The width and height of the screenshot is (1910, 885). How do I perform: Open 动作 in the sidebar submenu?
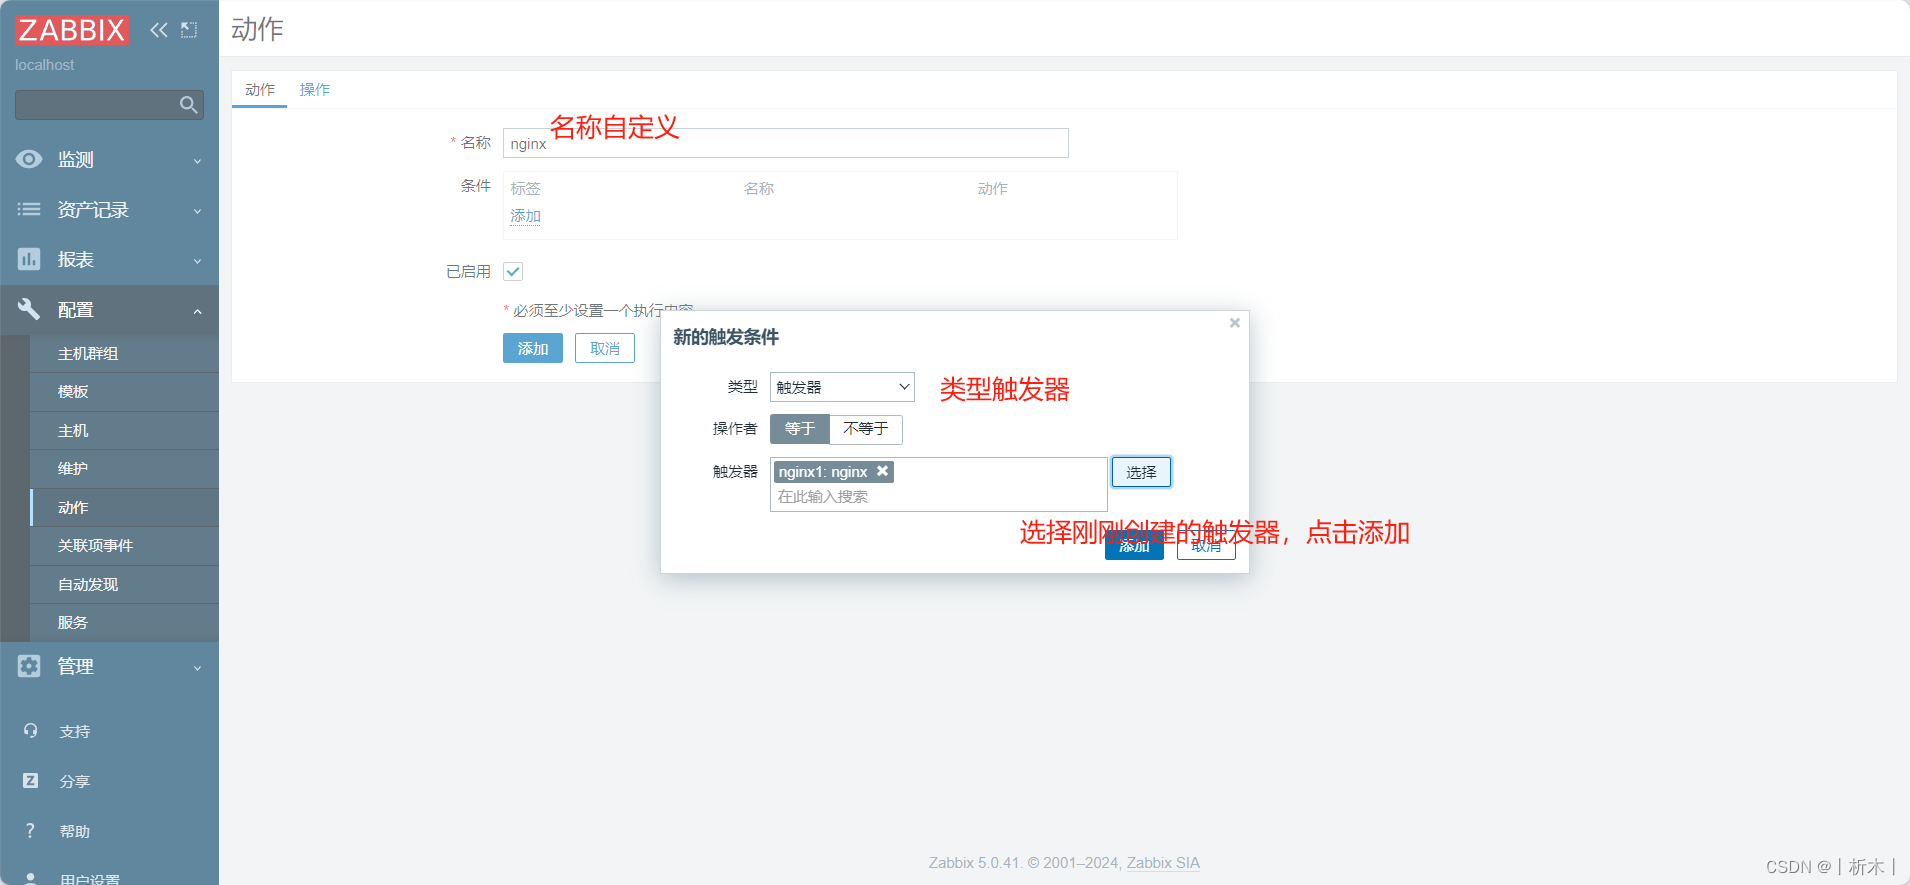coord(124,507)
